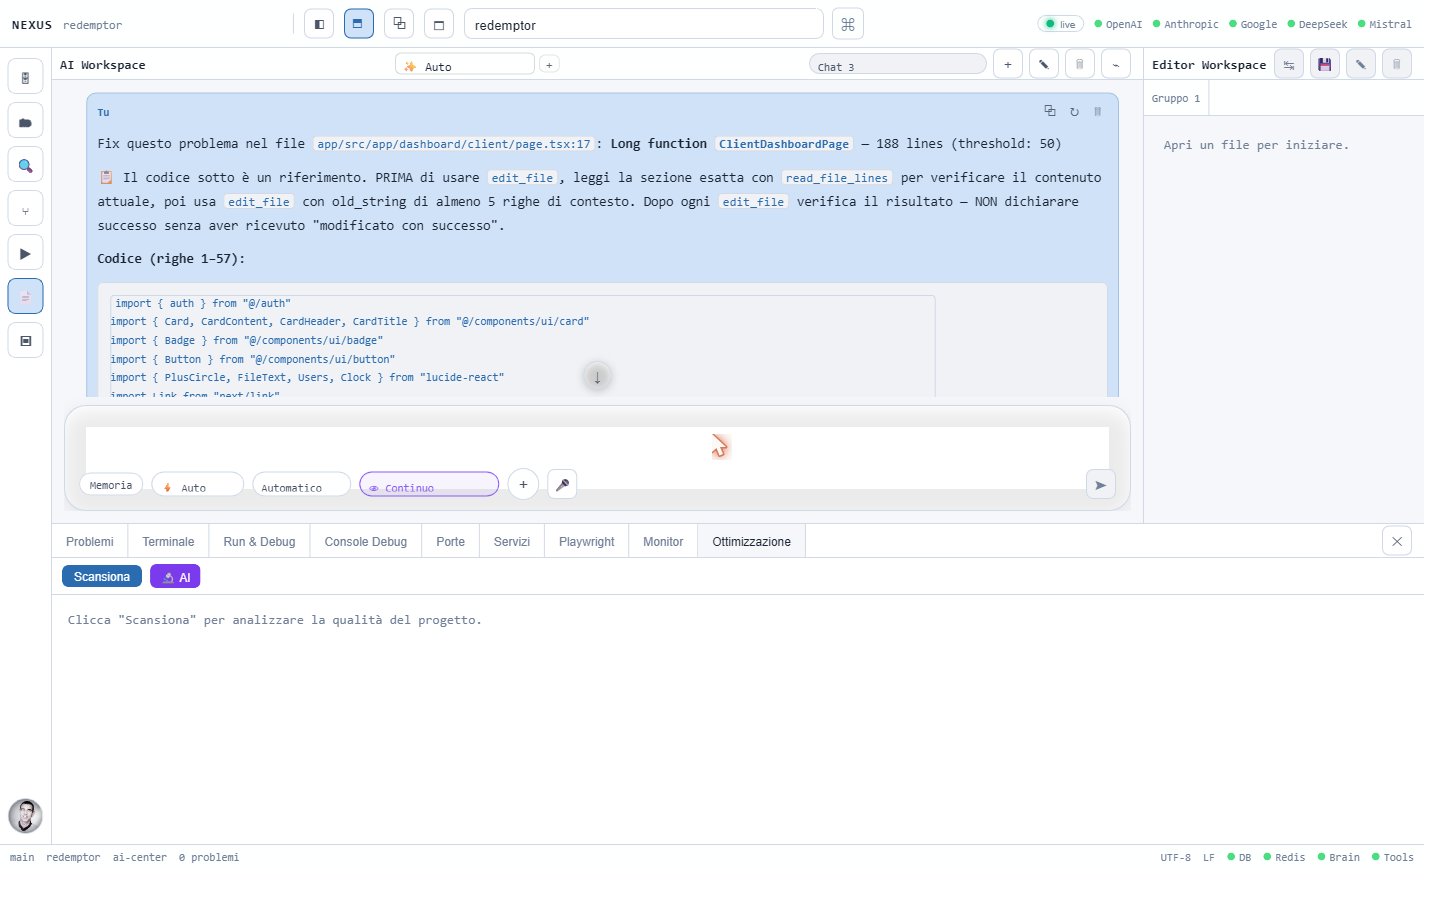Click the Editor Workspace trash icon
The width and height of the screenshot is (1440, 900).
(1397, 64)
